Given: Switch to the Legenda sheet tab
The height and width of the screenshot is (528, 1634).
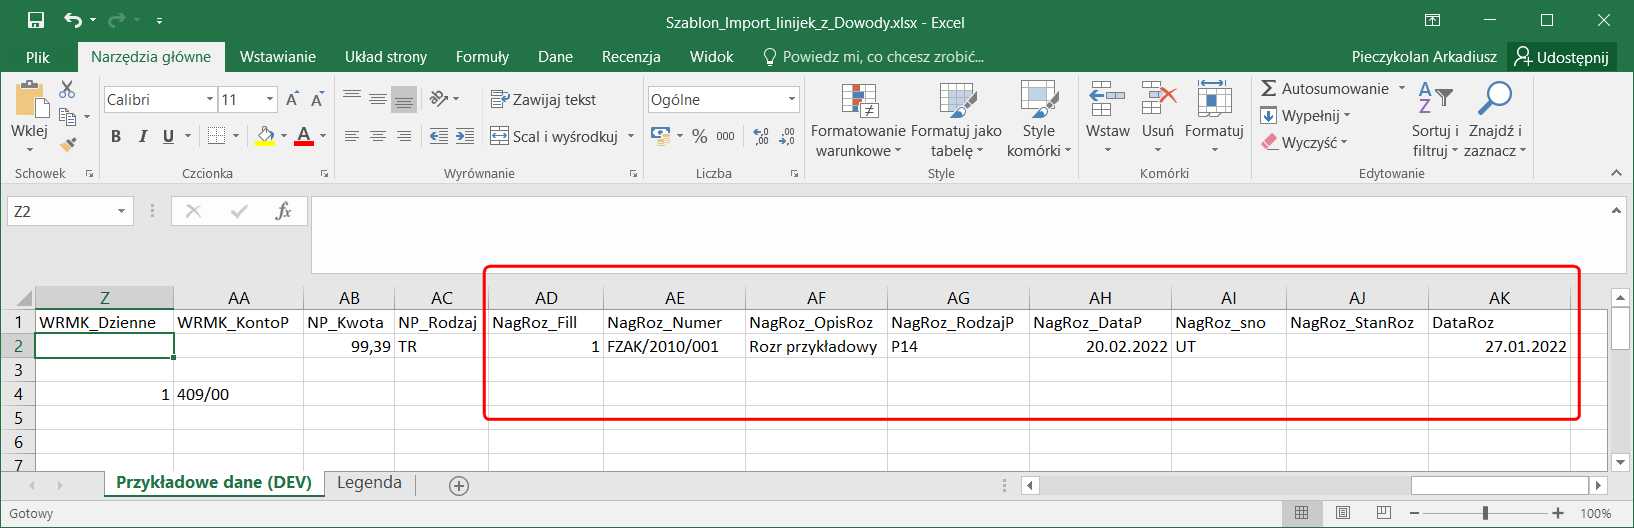Looking at the screenshot, I should click(x=369, y=483).
